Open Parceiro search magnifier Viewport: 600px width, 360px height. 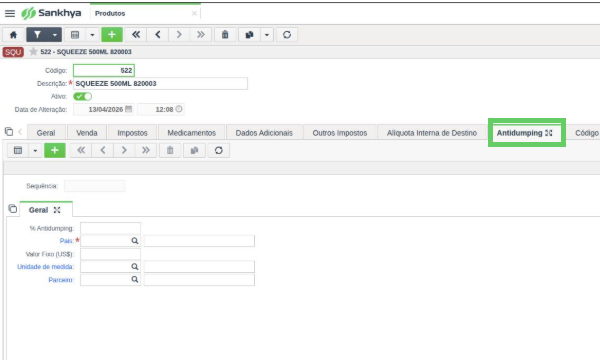(135, 279)
